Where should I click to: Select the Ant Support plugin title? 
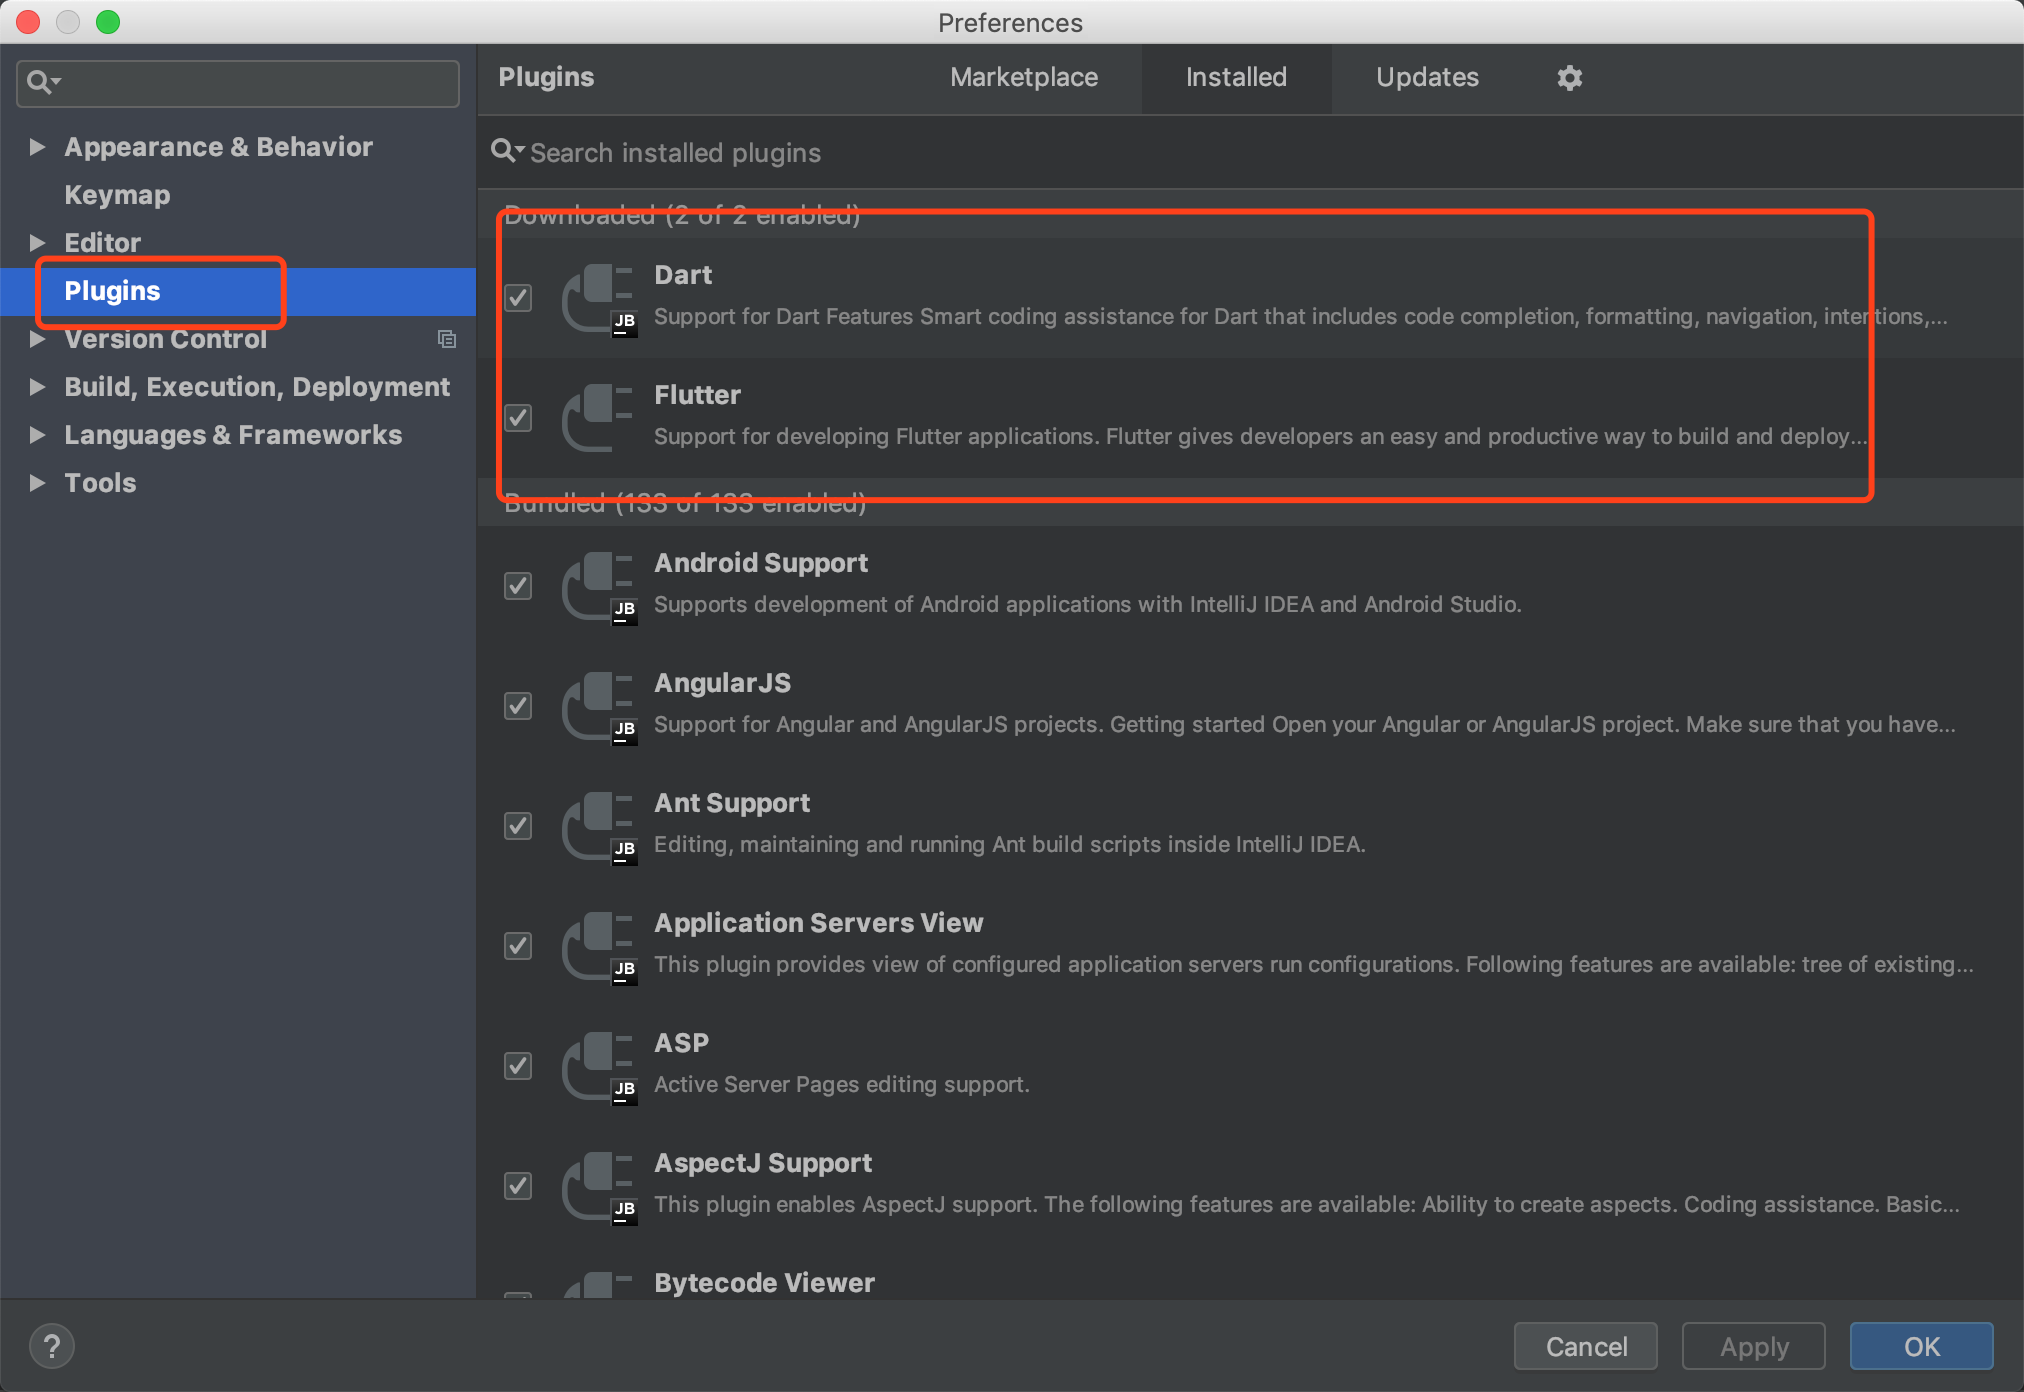(732, 803)
